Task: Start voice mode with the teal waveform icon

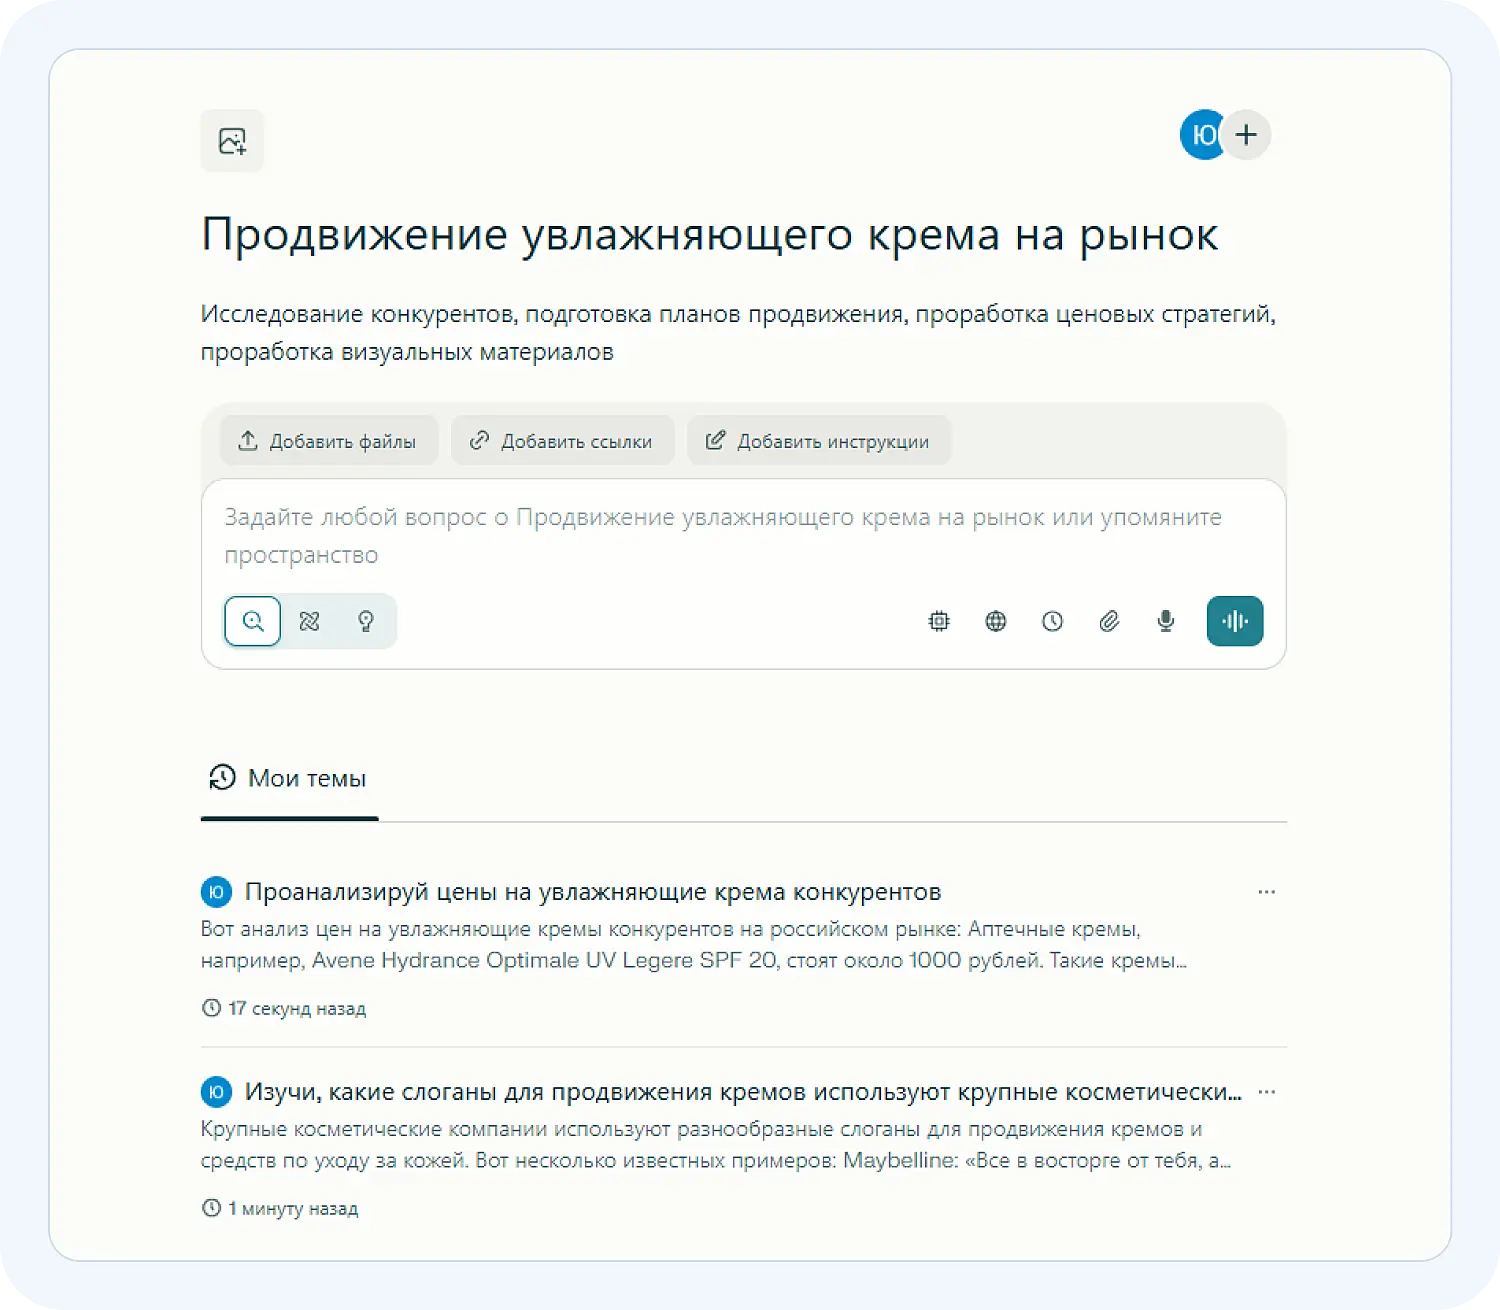Action: (x=1235, y=621)
